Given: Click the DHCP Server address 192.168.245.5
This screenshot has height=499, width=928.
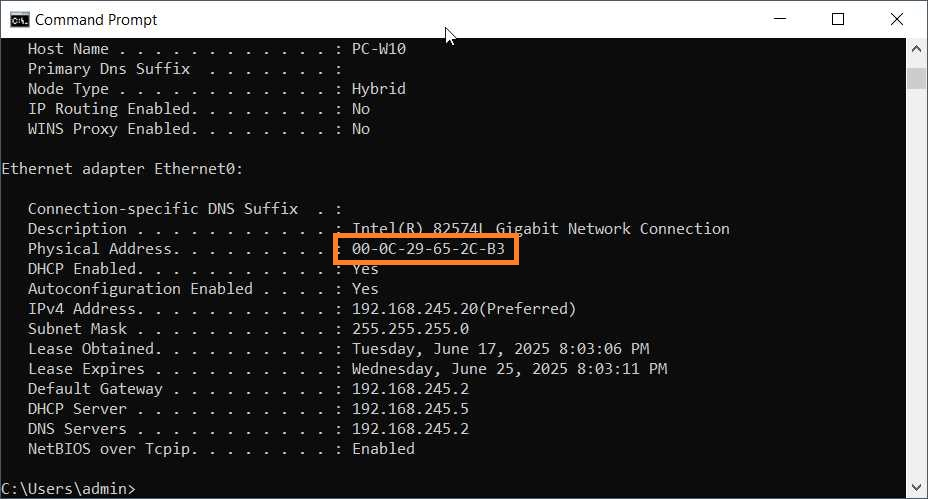Looking at the screenshot, I should [x=410, y=409].
